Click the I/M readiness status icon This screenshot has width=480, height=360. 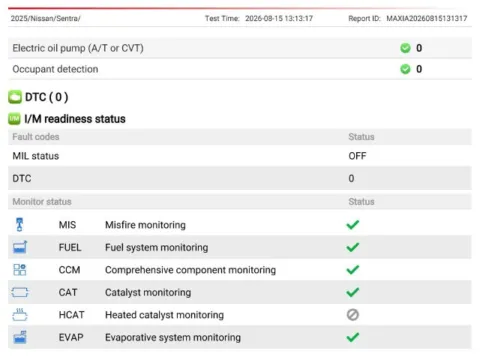tap(14, 119)
